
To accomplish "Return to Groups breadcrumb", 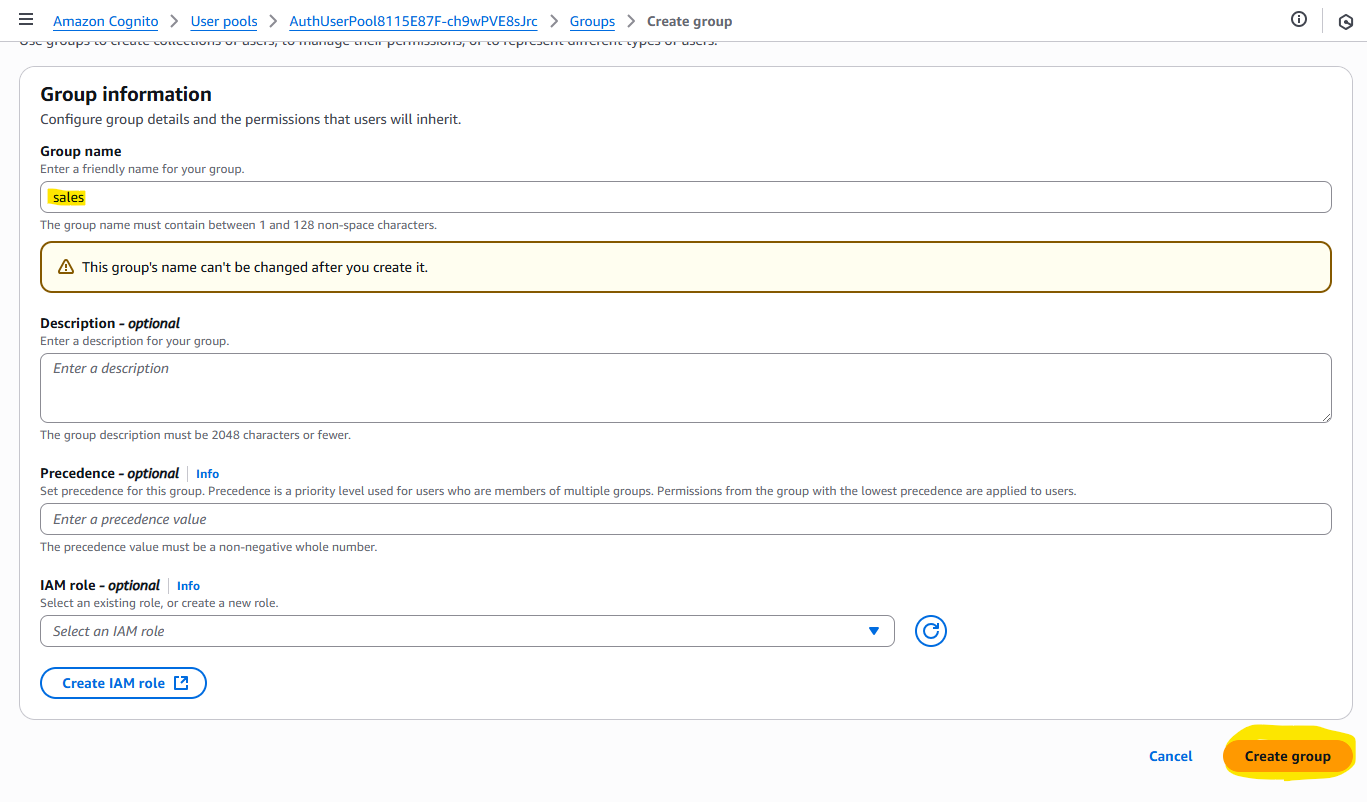I will pos(592,21).
